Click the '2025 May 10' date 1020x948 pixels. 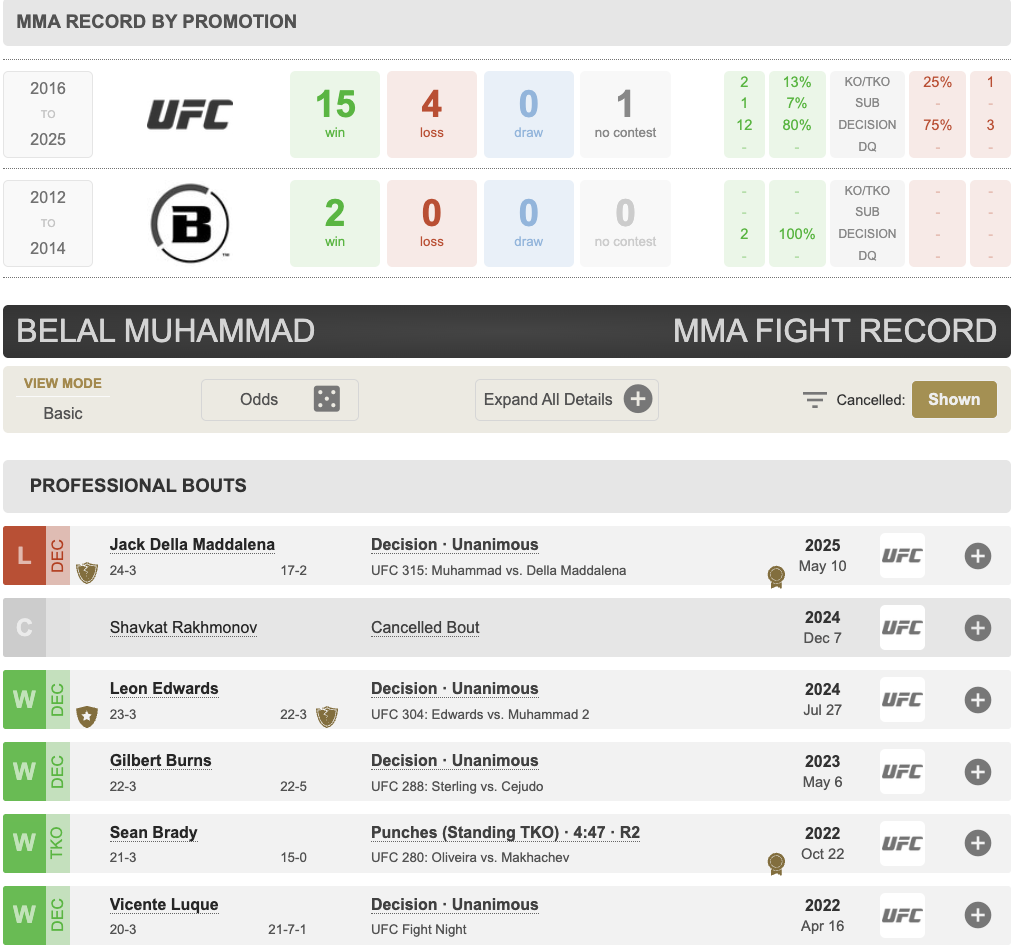tap(822, 556)
